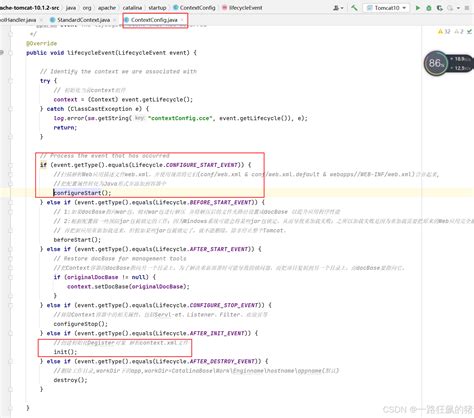Collapse the AFTER_START_EVENT else-if fold marker
The width and height of the screenshot is (474, 418).
click(x=11, y=249)
